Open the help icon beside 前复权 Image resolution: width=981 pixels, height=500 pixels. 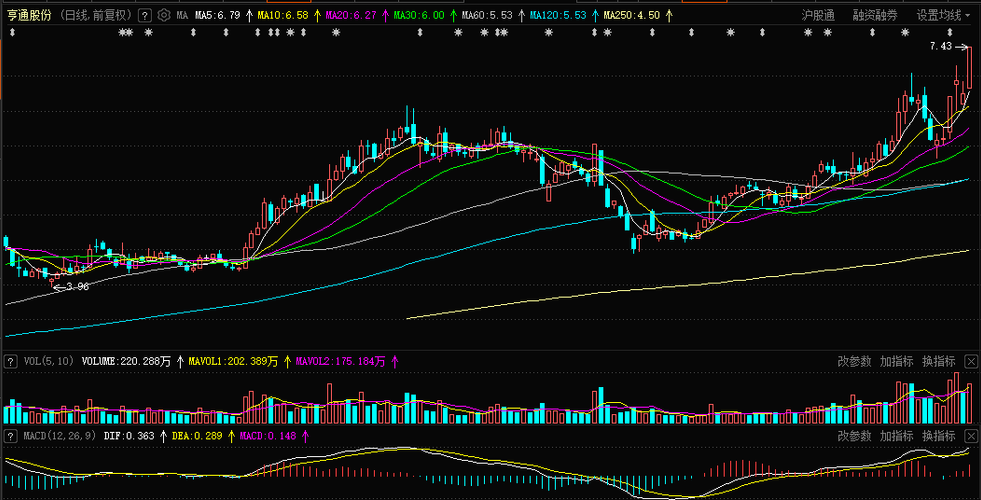[x=145, y=15]
